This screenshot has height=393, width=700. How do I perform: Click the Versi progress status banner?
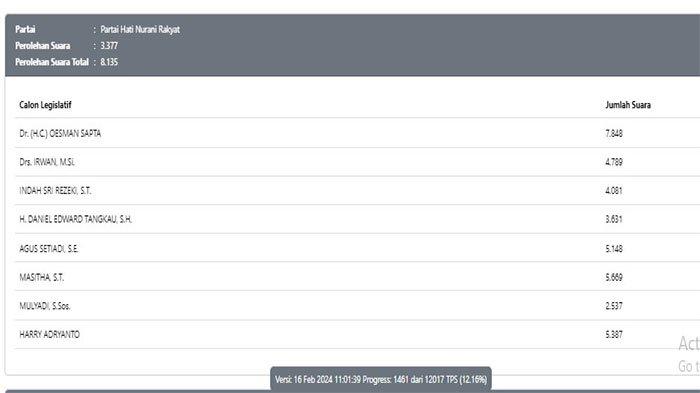coord(381,379)
